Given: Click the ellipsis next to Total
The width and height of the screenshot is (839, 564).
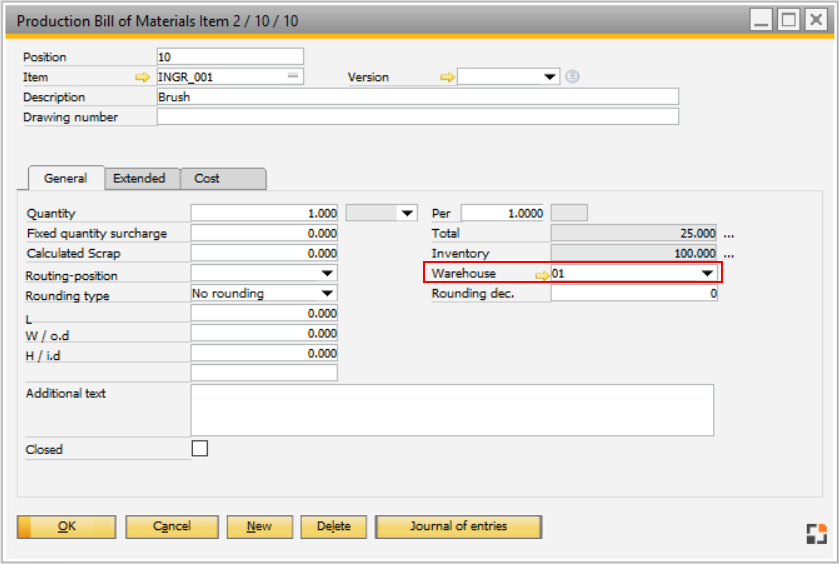Looking at the screenshot, I should [x=729, y=234].
